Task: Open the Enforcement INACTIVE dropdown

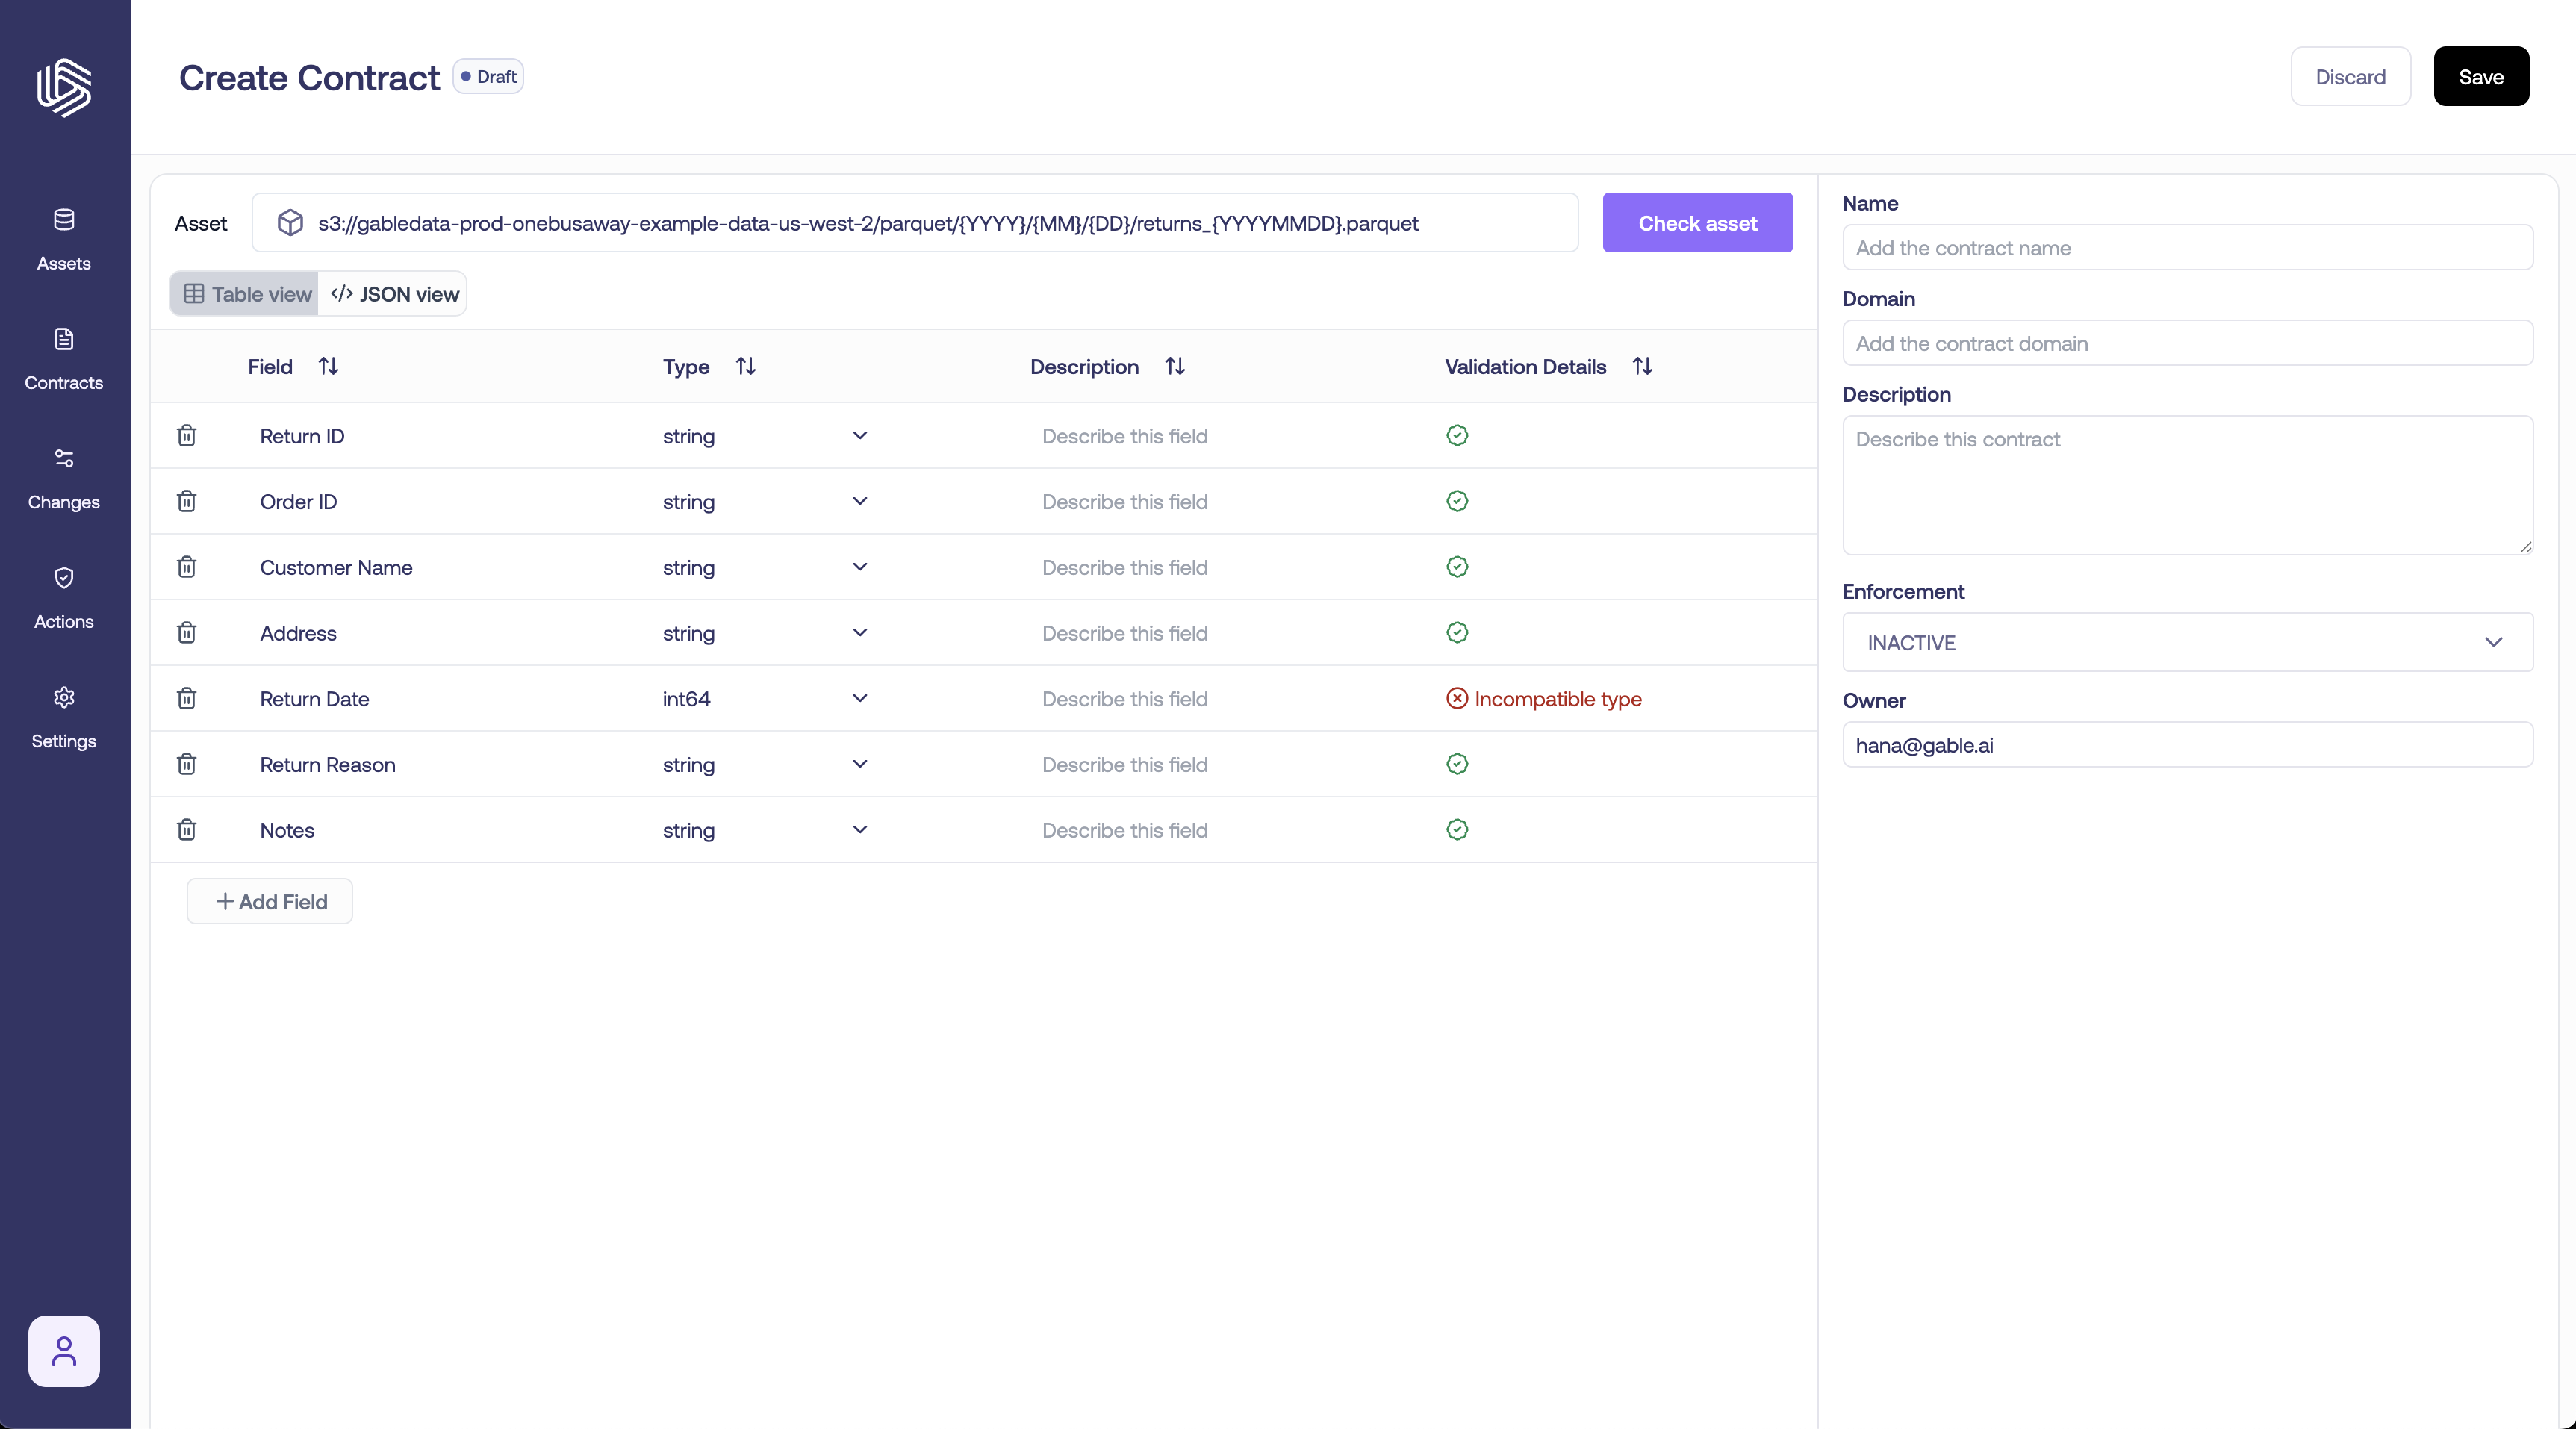Action: pyautogui.click(x=2186, y=642)
